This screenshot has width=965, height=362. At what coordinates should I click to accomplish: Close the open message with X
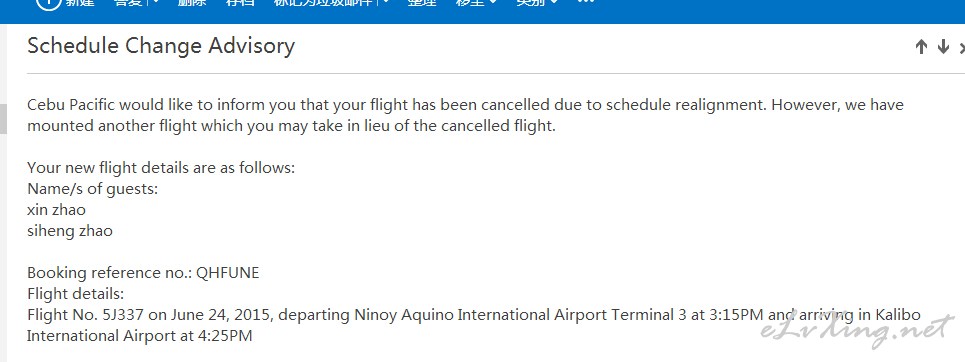click(x=962, y=47)
